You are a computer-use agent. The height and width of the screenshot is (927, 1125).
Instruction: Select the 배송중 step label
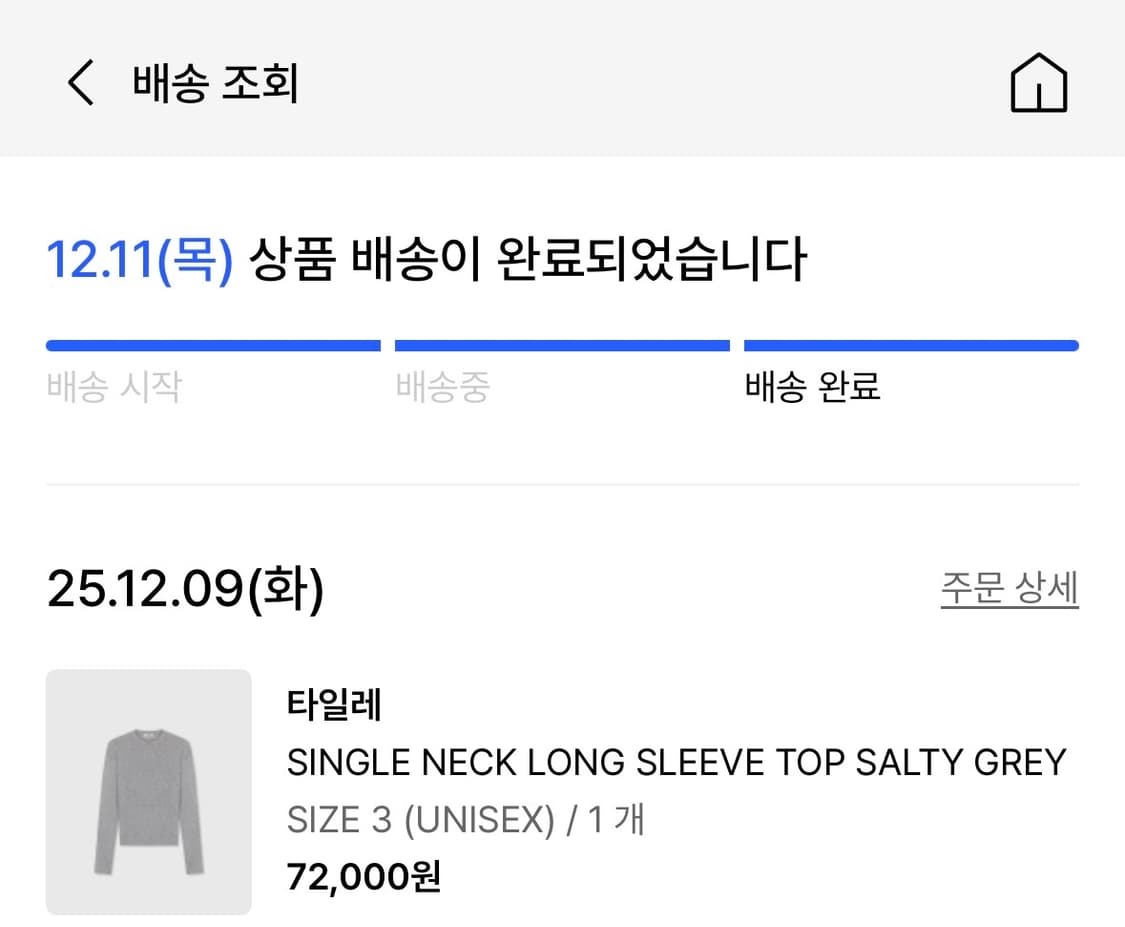pos(442,387)
